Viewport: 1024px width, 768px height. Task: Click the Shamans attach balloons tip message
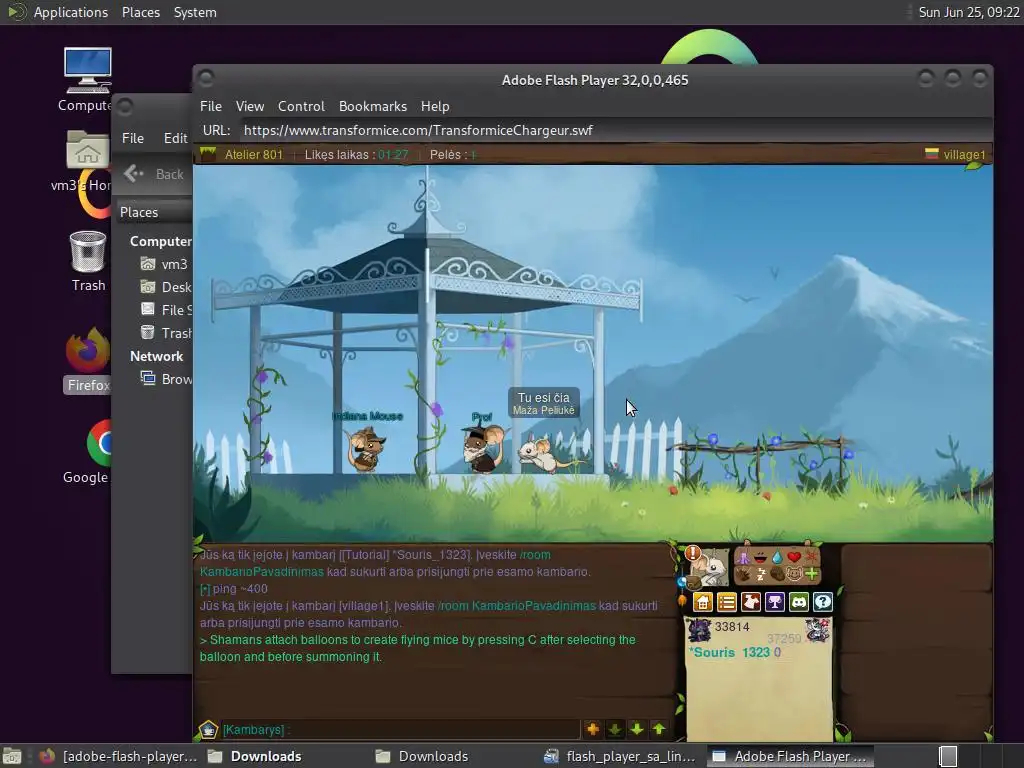[x=417, y=648]
